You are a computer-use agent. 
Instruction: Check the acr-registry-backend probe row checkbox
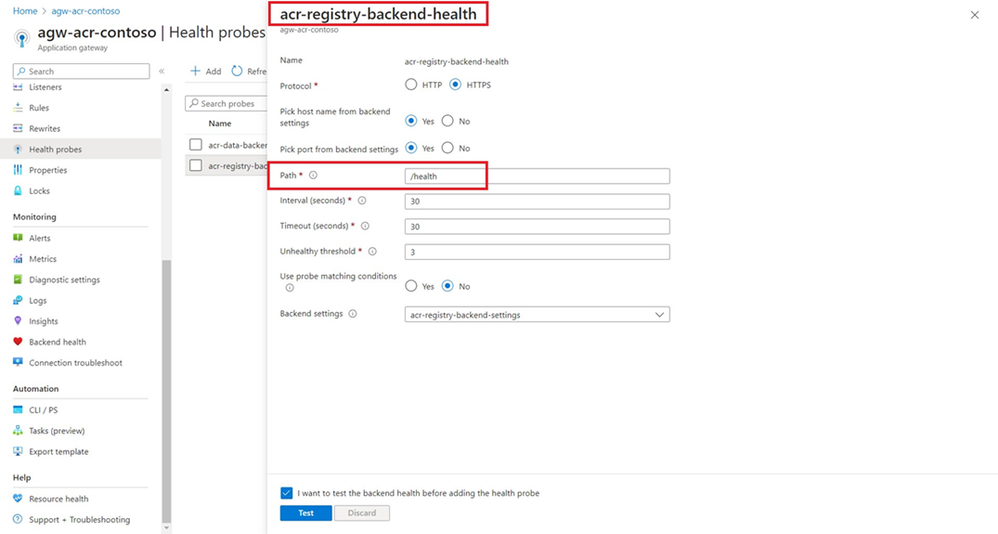pos(196,166)
